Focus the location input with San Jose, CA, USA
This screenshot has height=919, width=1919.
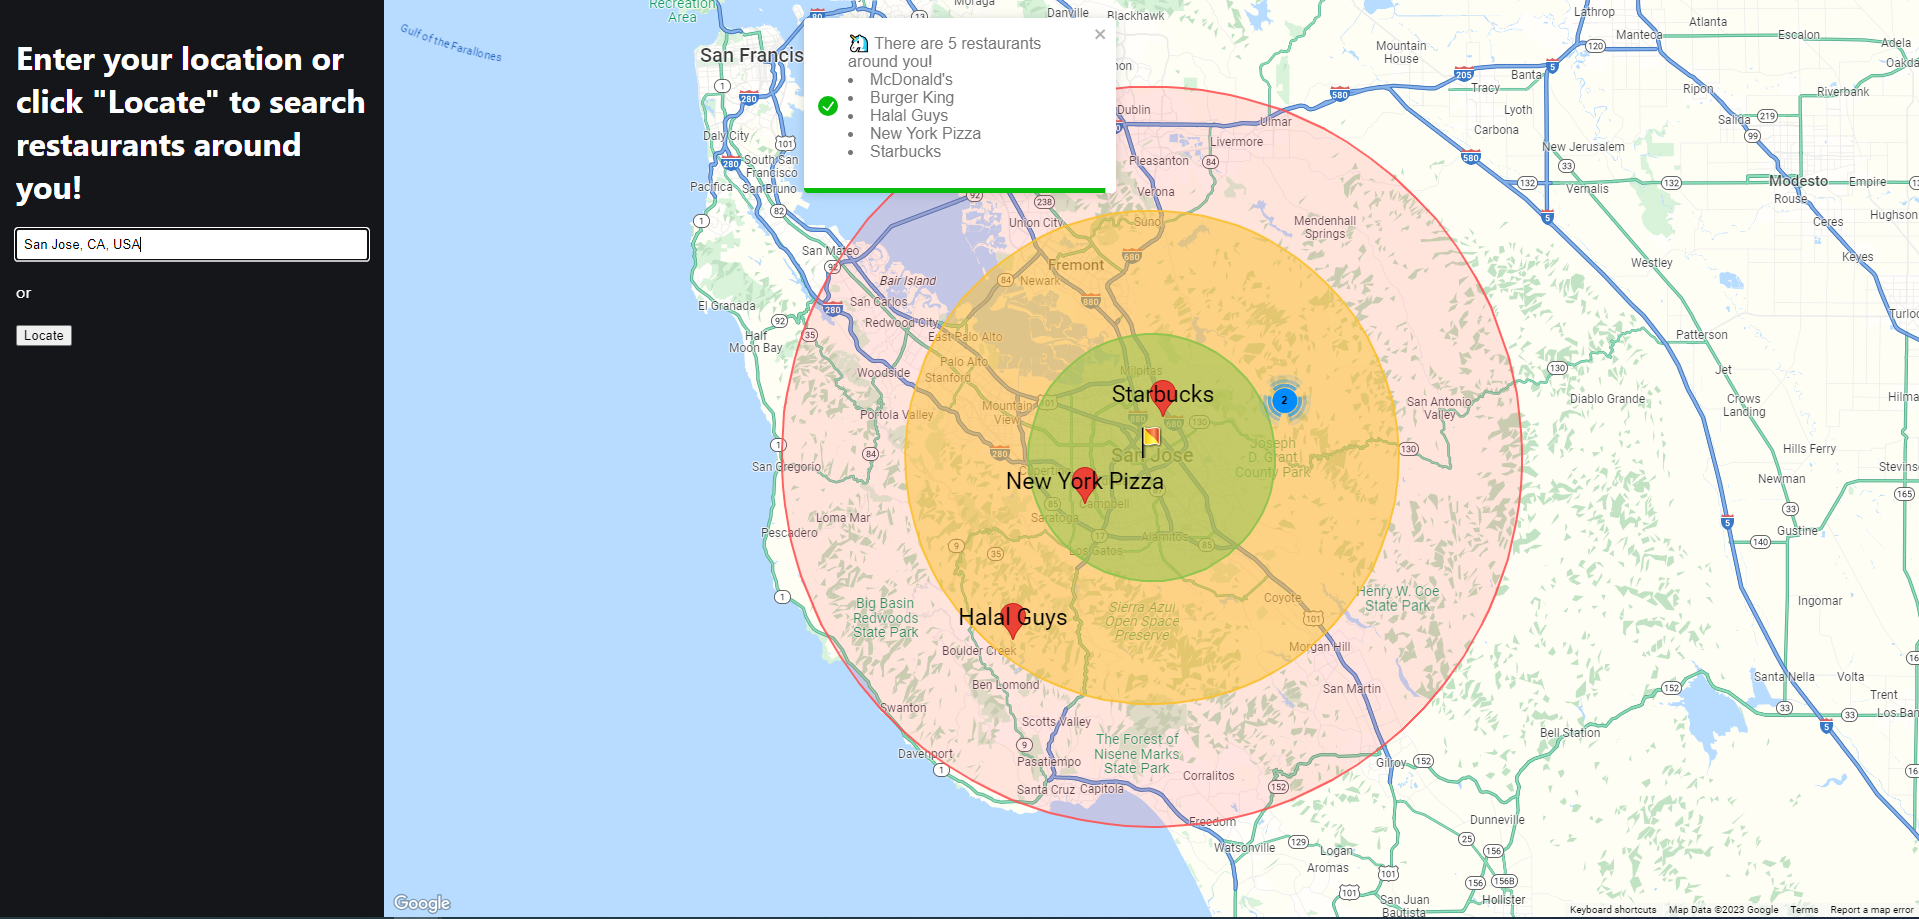click(x=192, y=244)
